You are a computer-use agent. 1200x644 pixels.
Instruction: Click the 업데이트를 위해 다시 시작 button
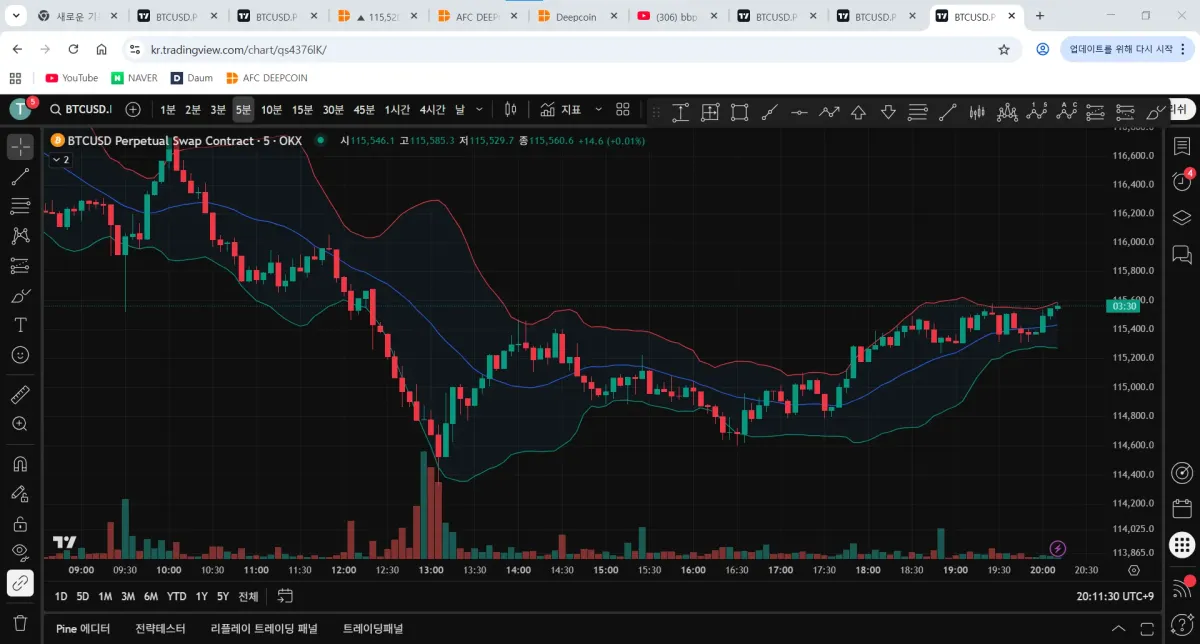pyautogui.click(x=1125, y=49)
